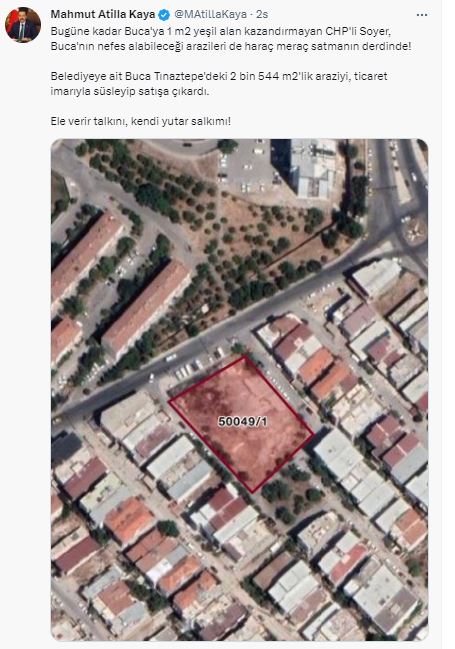Select the tweet paragraph starting "Bugüne kadar Buca'ya"
455x649 pixels.
pyautogui.click(x=231, y=38)
